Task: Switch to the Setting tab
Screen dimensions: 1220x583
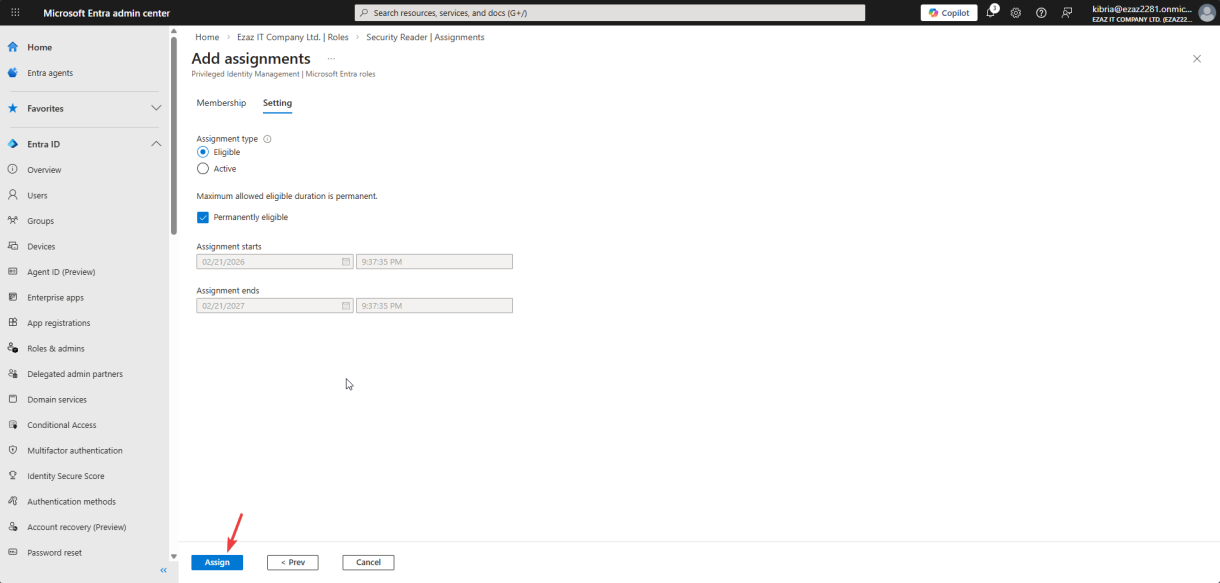Action: point(277,103)
